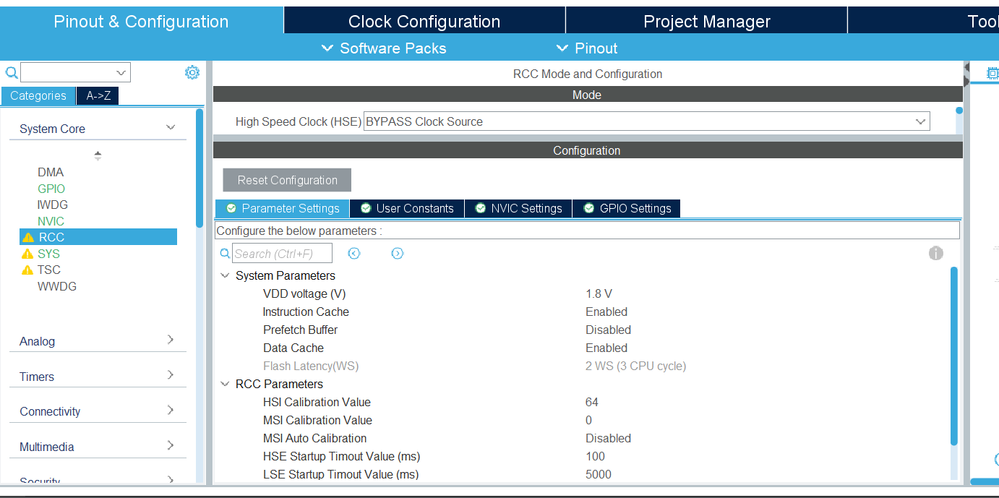Switch to Clock Configuration tab

click(424, 21)
